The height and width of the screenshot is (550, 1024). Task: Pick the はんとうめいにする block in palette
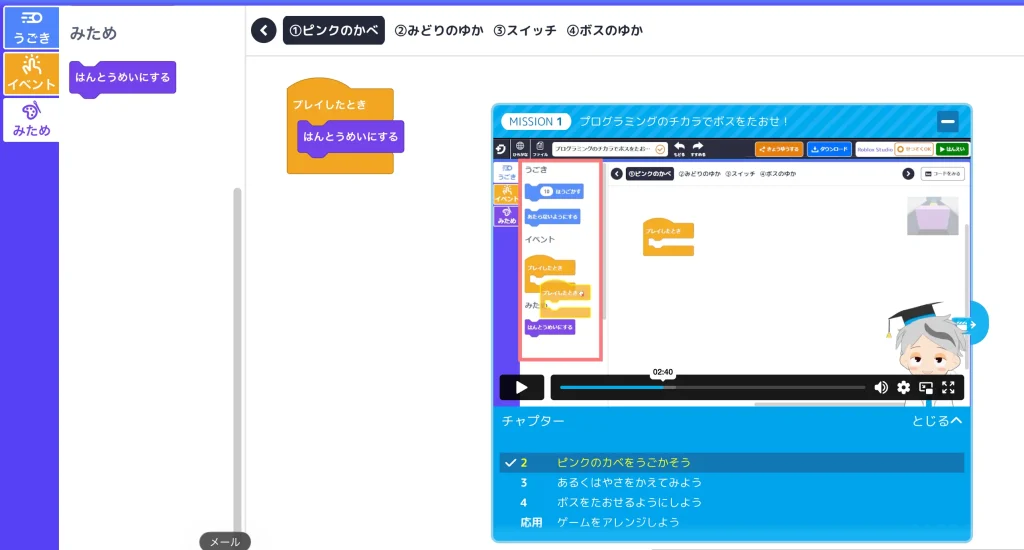click(x=123, y=78)
